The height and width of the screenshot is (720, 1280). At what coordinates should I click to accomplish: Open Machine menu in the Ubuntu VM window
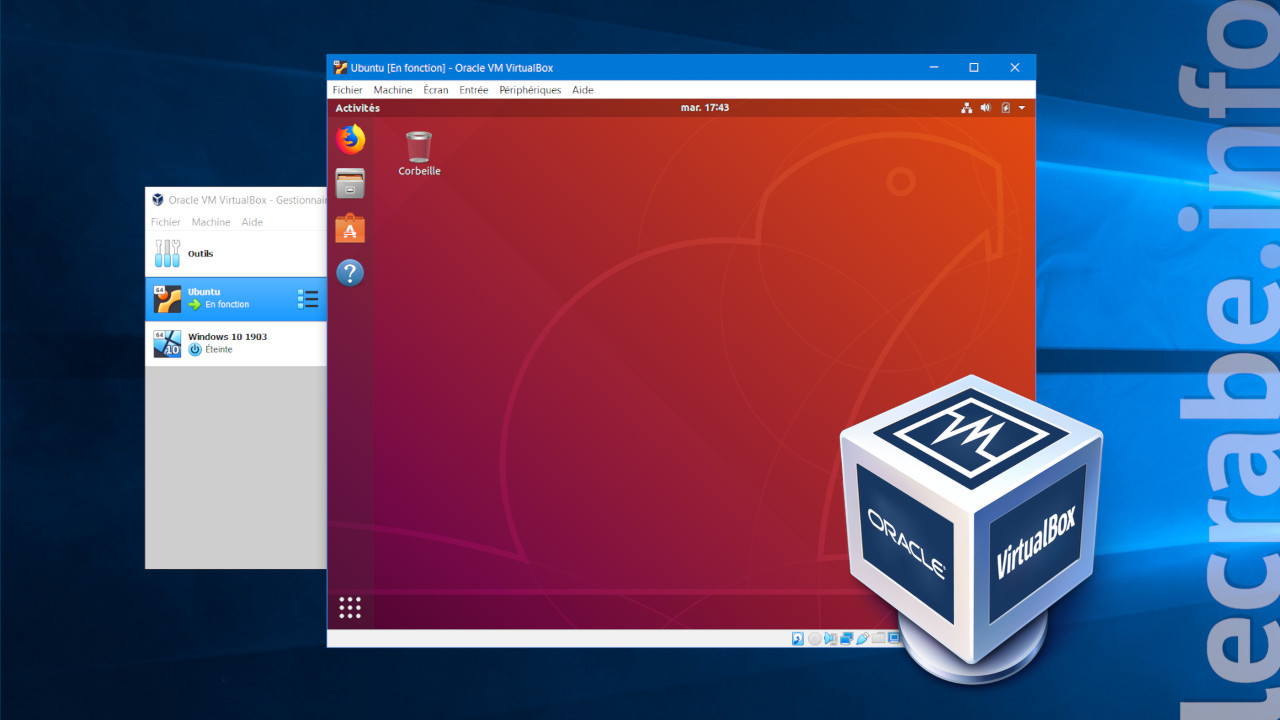[x=393, y=90]
